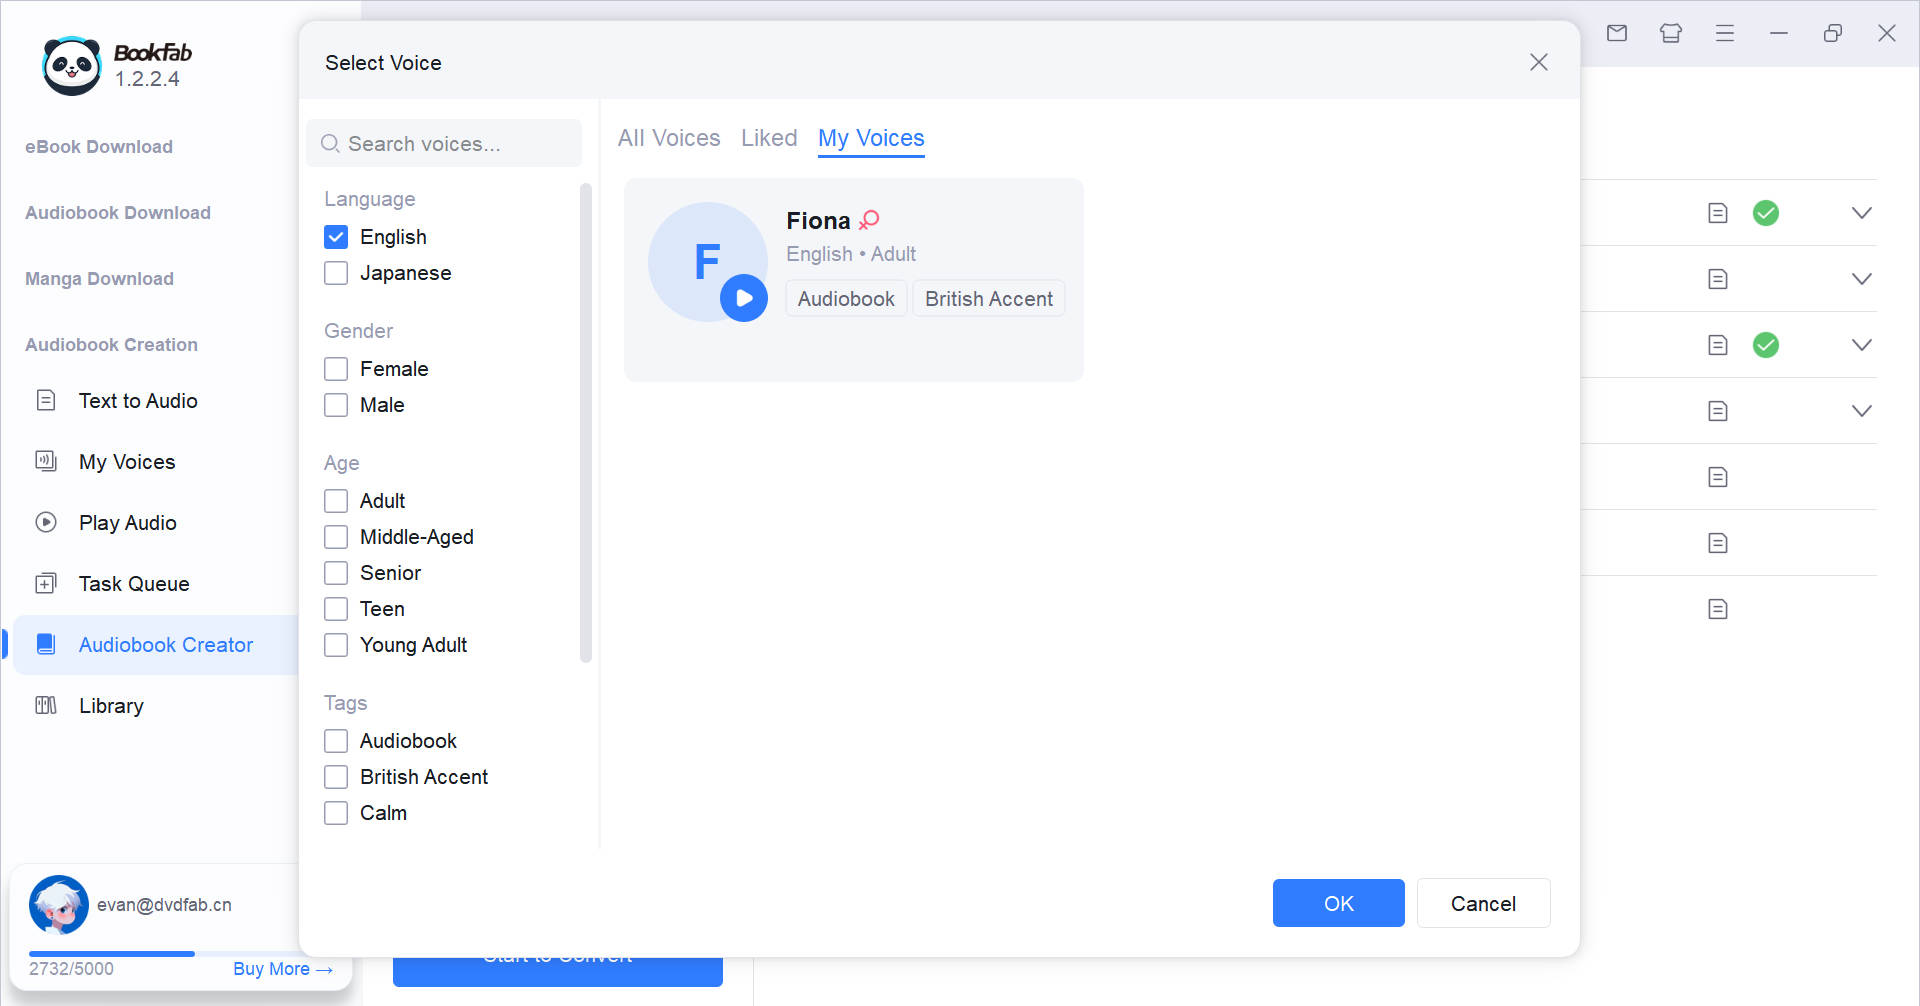Screen dimensions: 1920x1006
Task: Click the Text to Audio sidebar icon
Action: coord(46,401)
